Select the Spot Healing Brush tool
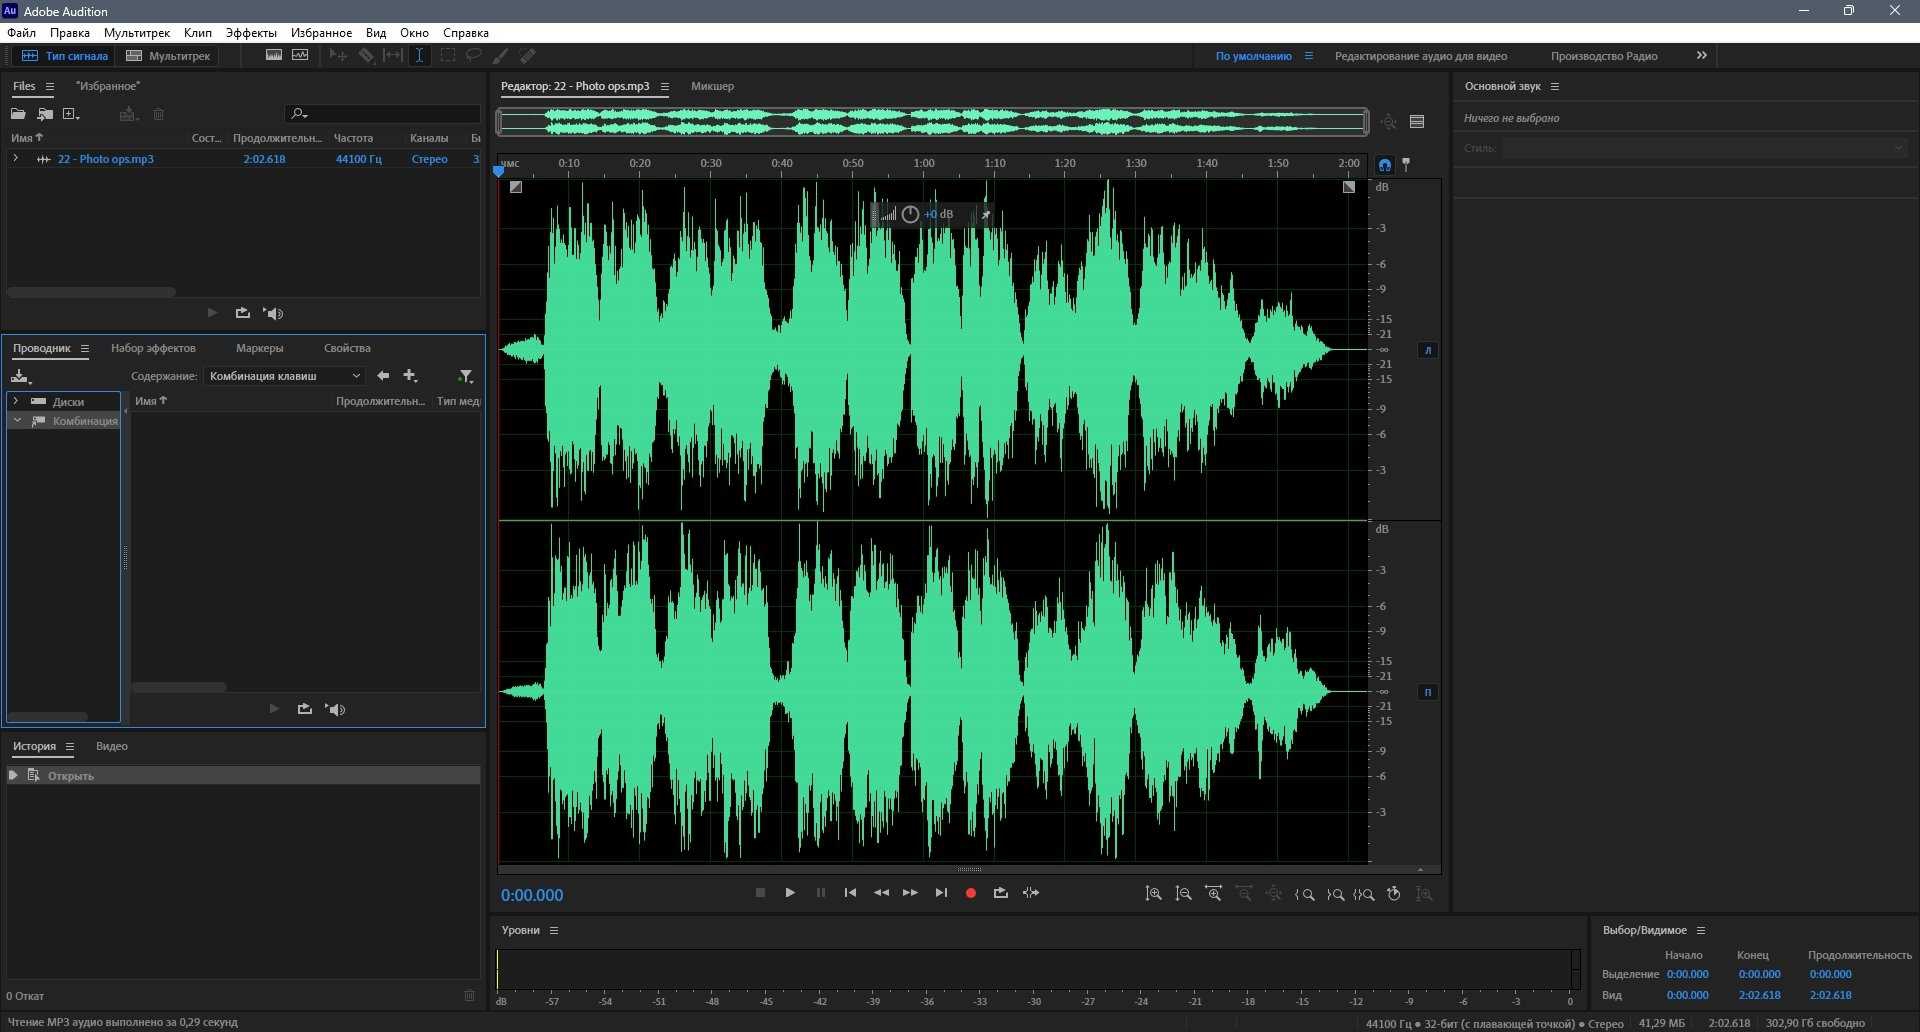 [527, 56]
